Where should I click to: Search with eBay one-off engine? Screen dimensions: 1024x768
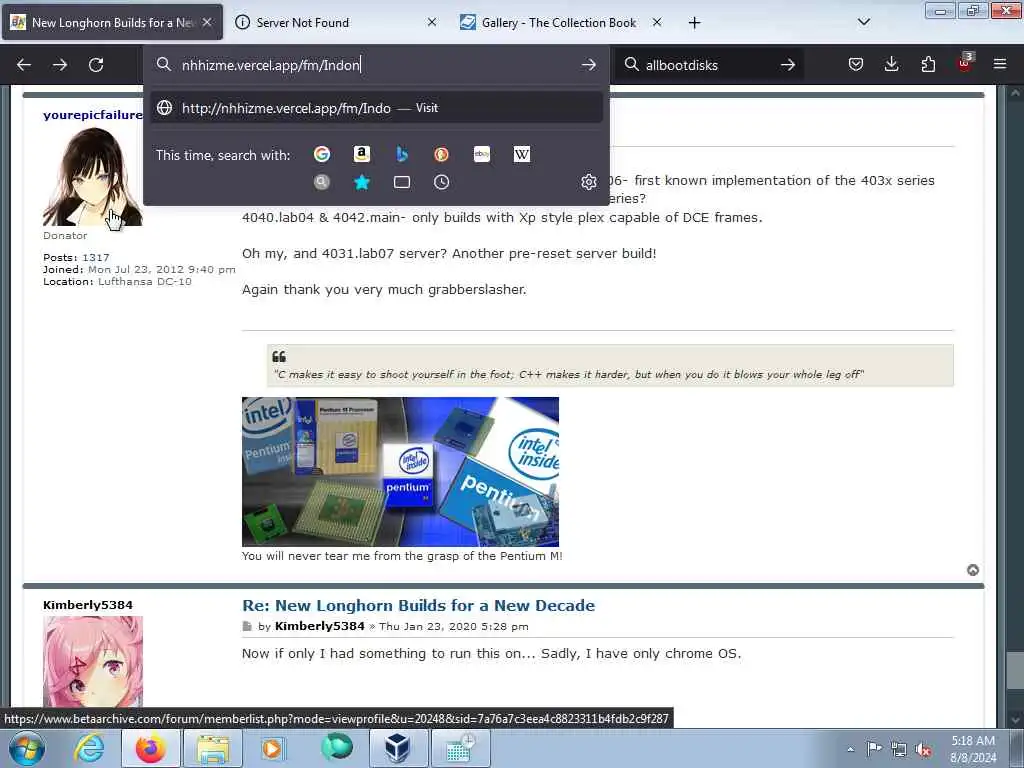[x=482, y=154]
